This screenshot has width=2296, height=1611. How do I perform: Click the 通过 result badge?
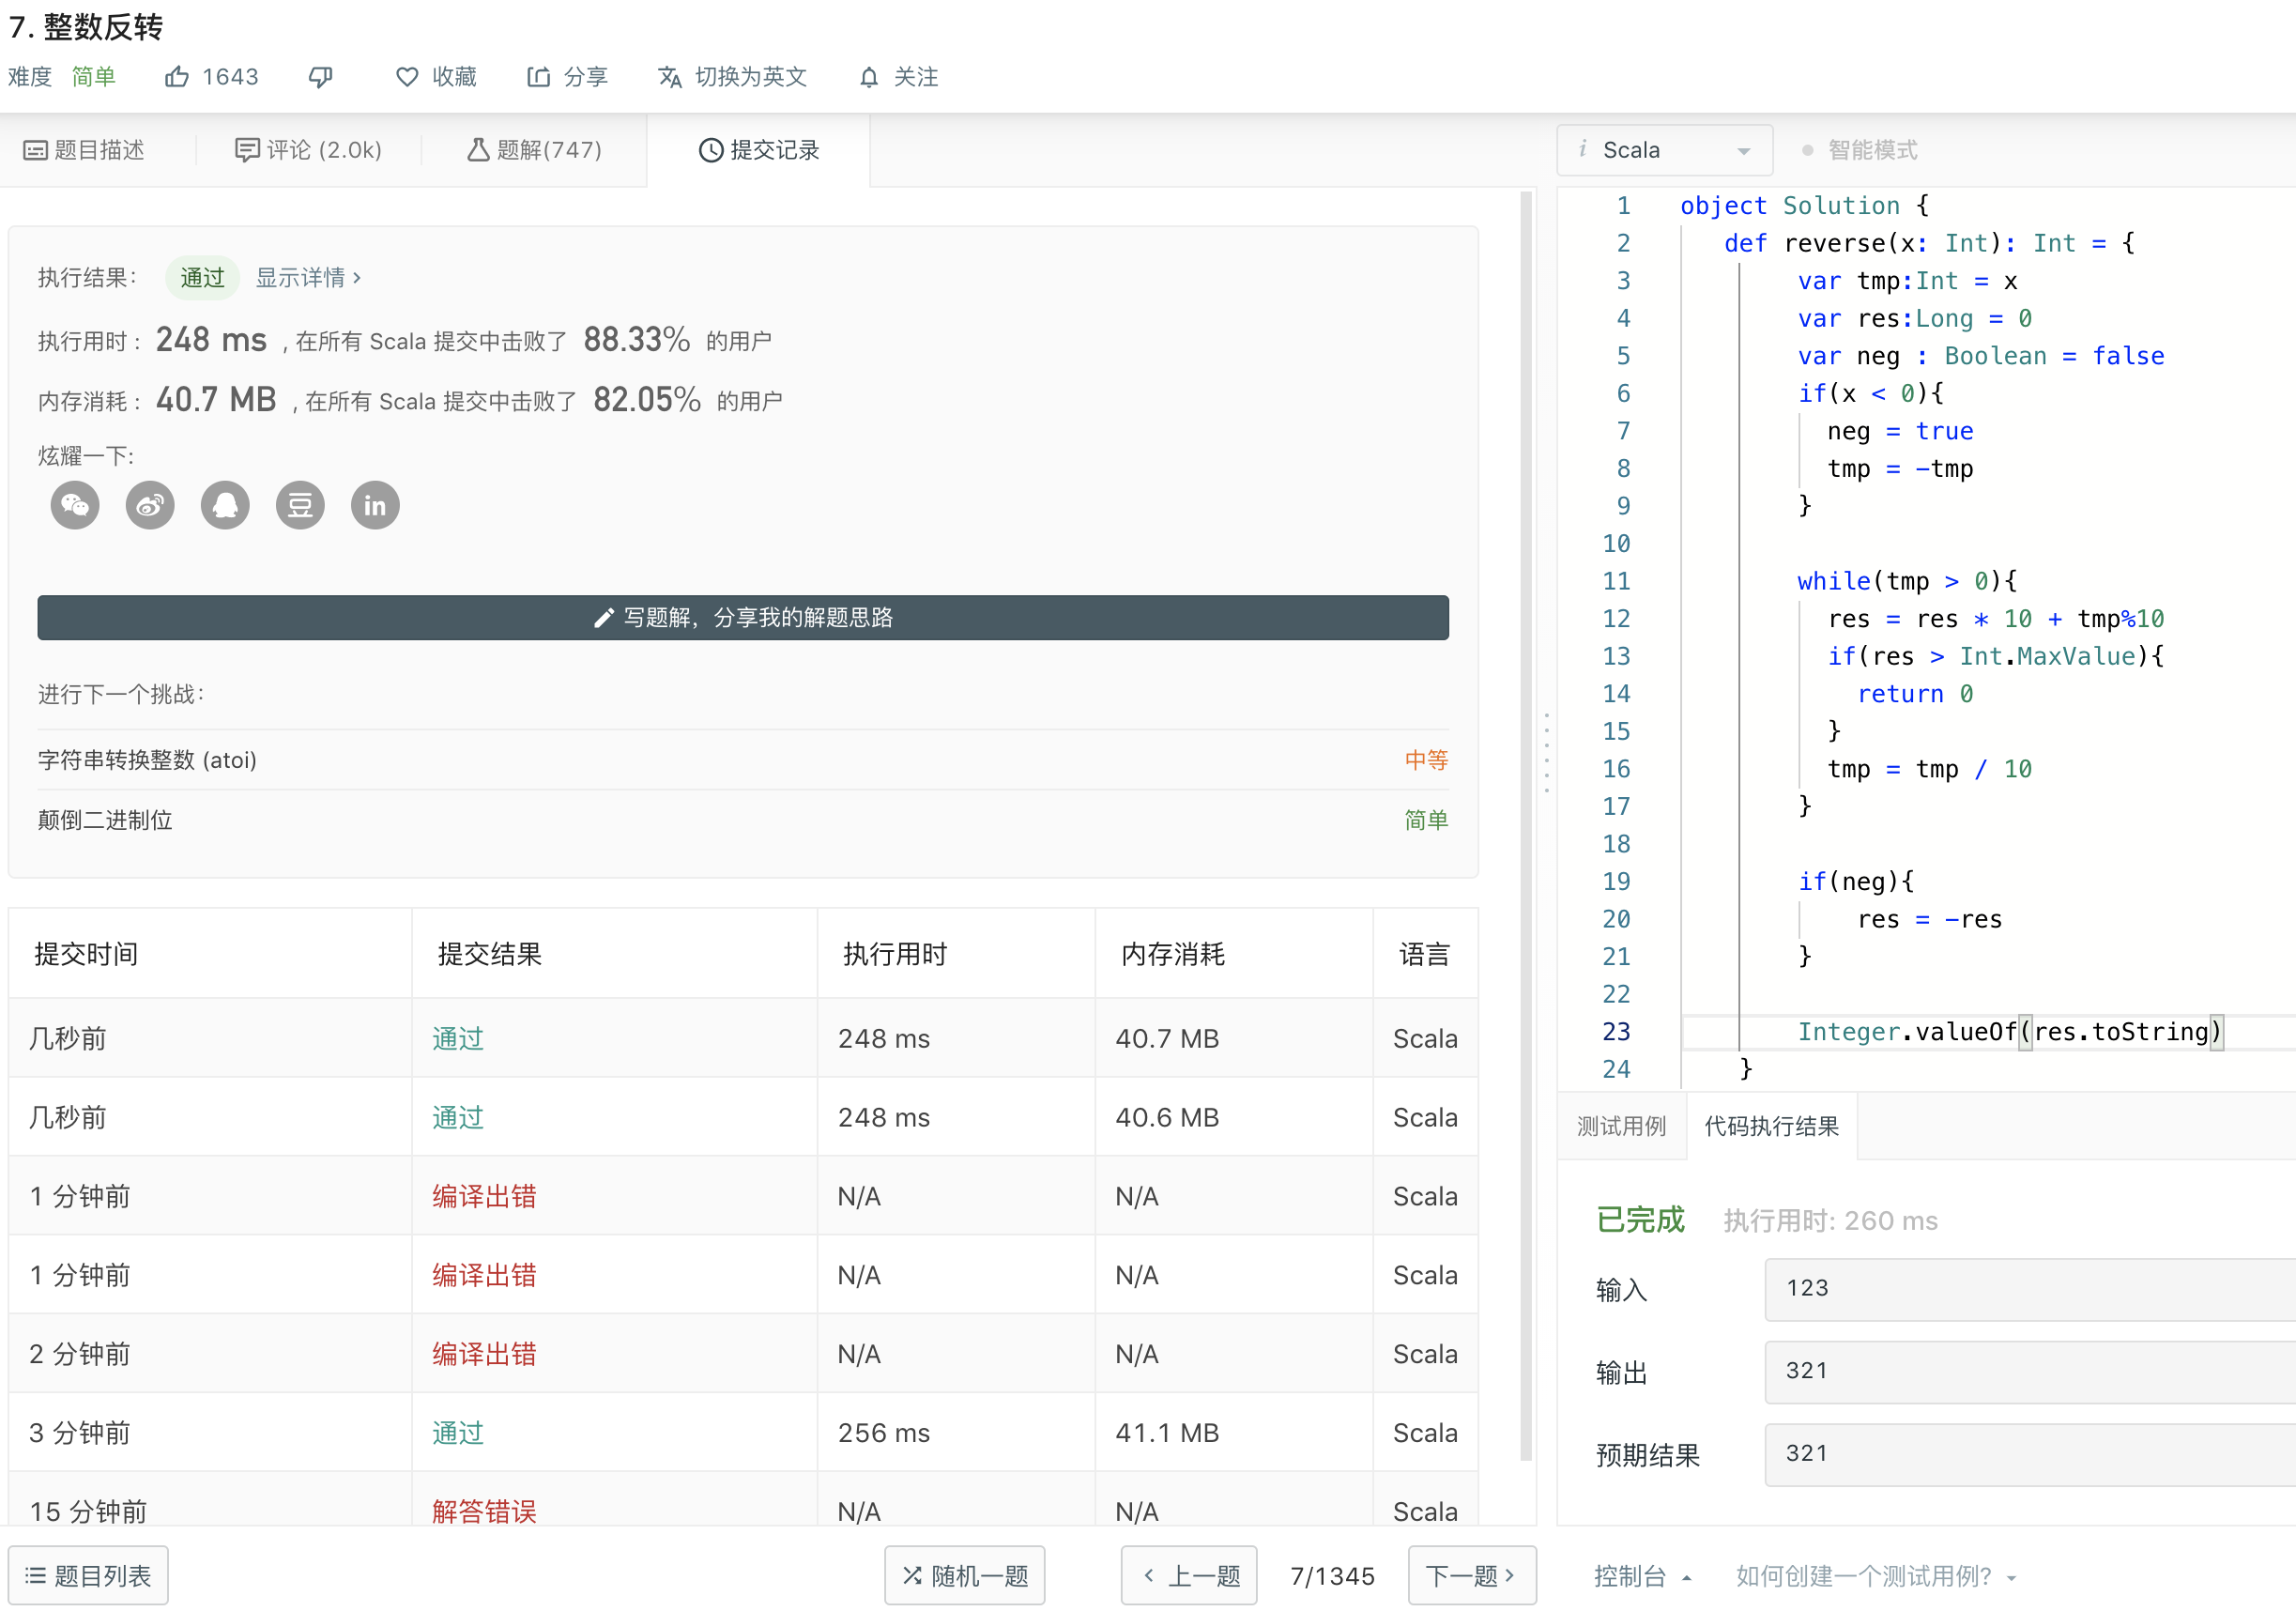coord(202,277)
